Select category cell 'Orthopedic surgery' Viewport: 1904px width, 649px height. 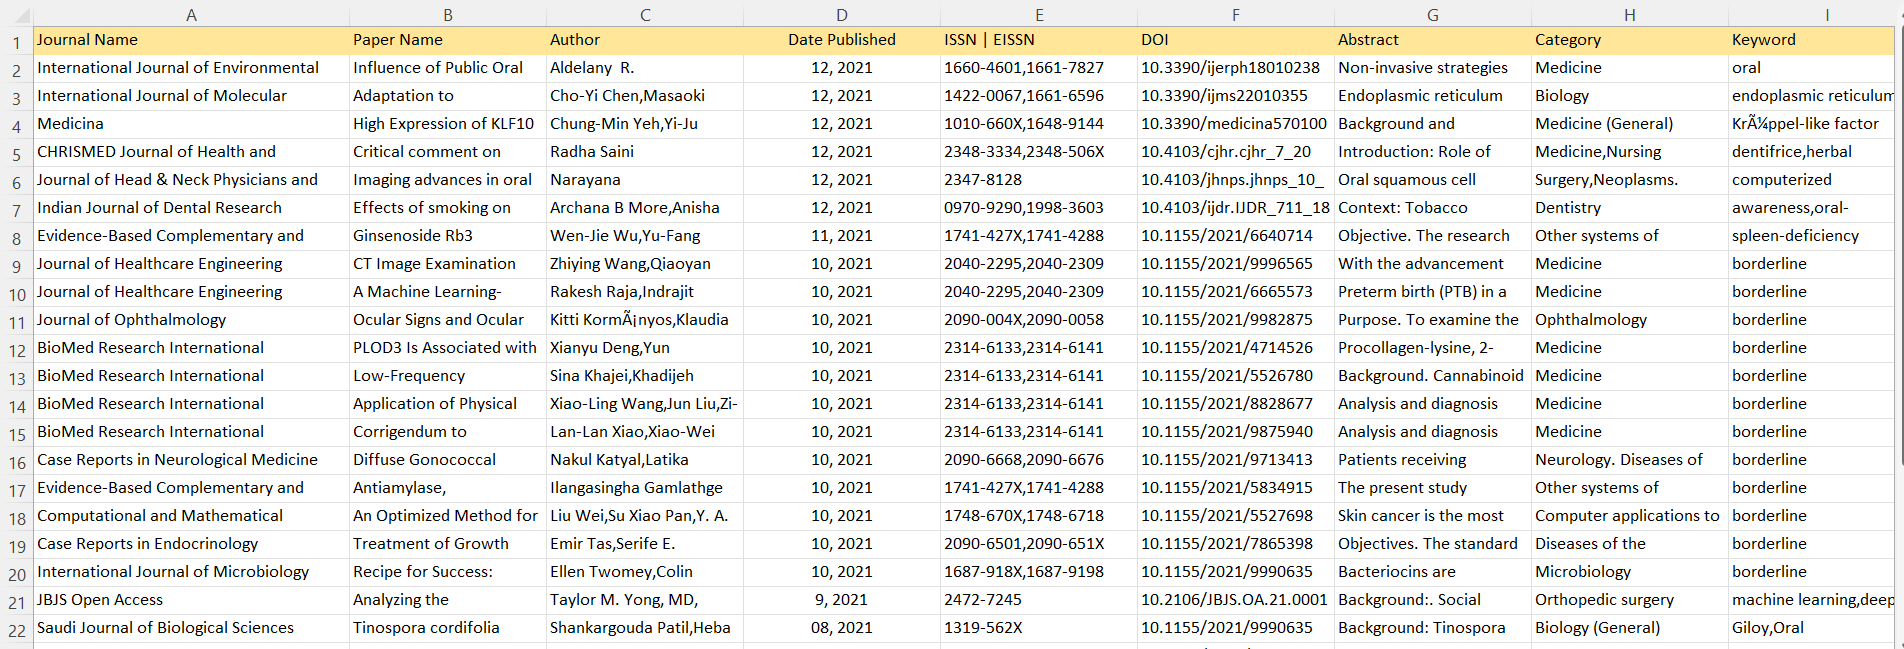tap(1630, 600)
